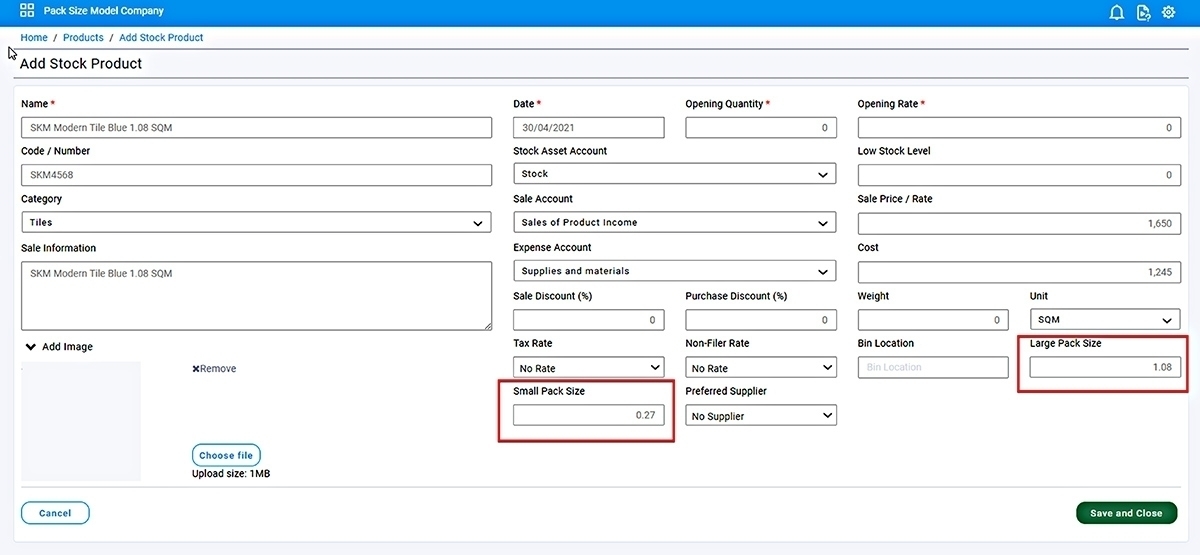This screenshot has height=555, width=1200.
Task: Go to Home breadcrumb link
Action: 34,38
